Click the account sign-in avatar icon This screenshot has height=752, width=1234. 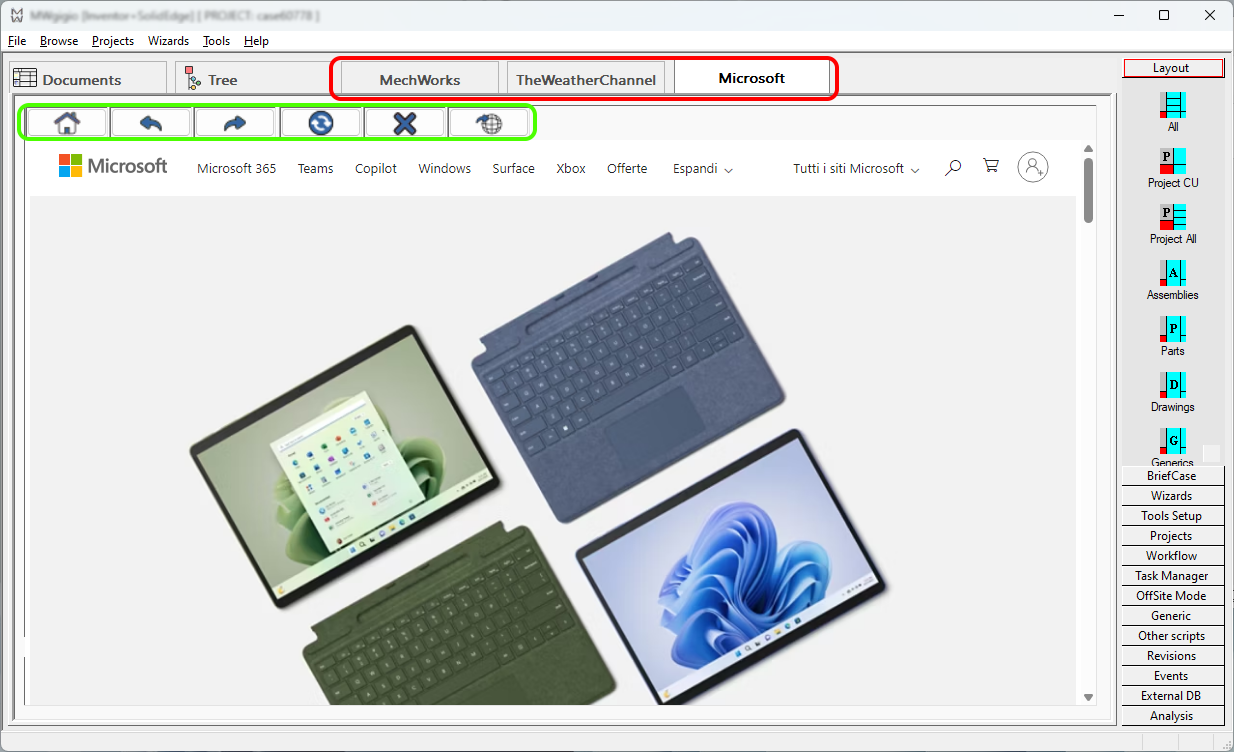1033,167
